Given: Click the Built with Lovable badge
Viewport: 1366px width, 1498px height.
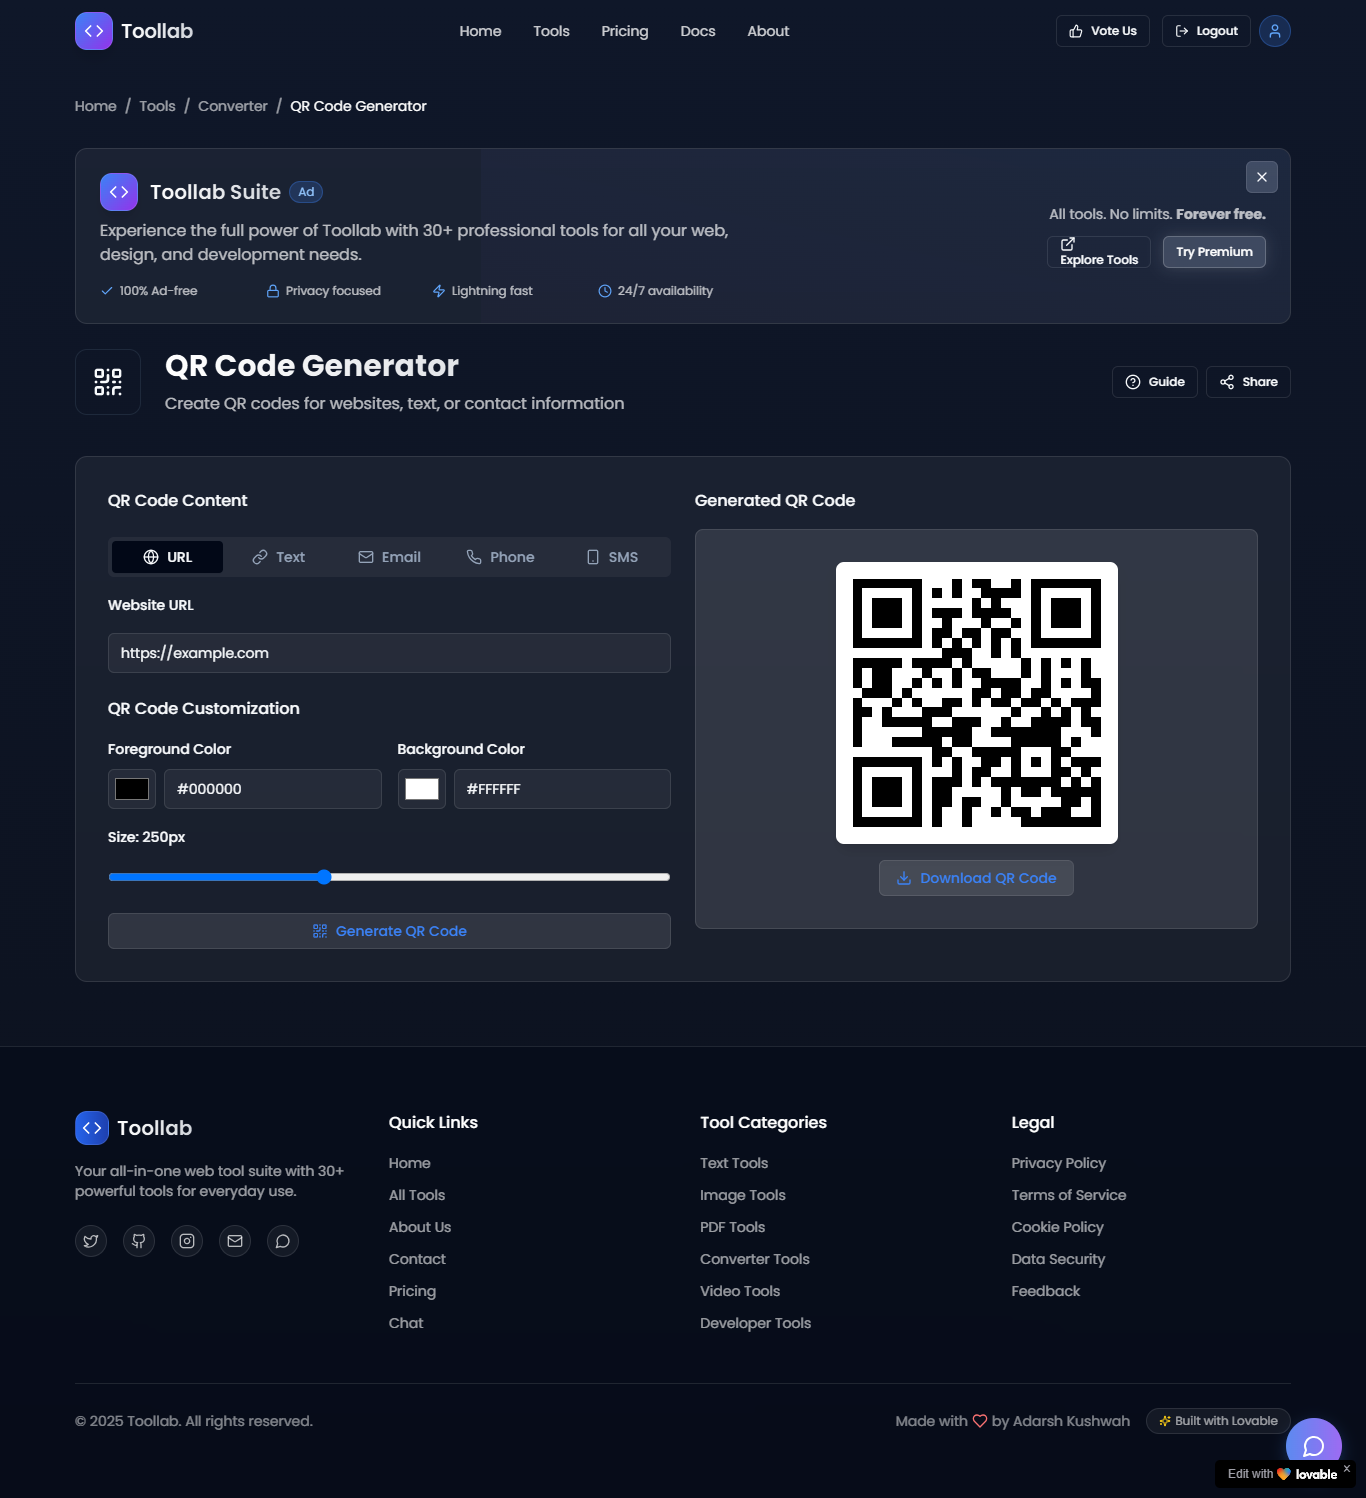Looking at the screenshot, I should click(x=1218, y=1421).
